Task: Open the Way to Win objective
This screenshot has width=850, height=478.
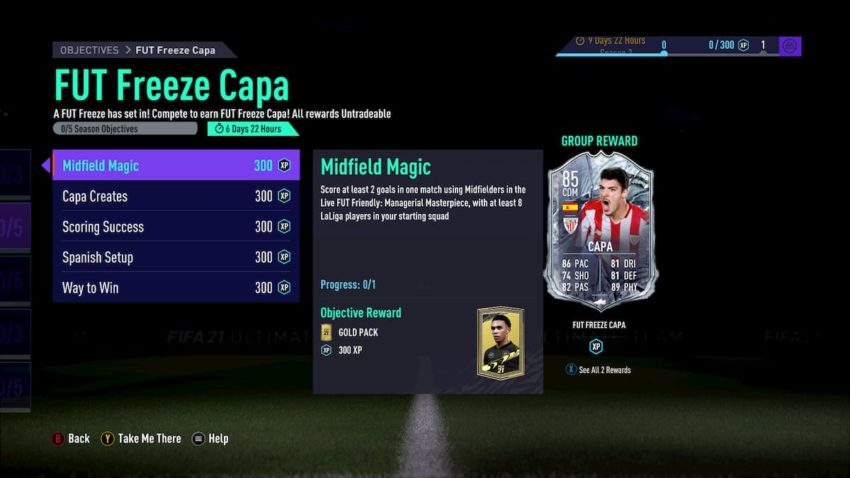Action: click(x=176, y=287)
